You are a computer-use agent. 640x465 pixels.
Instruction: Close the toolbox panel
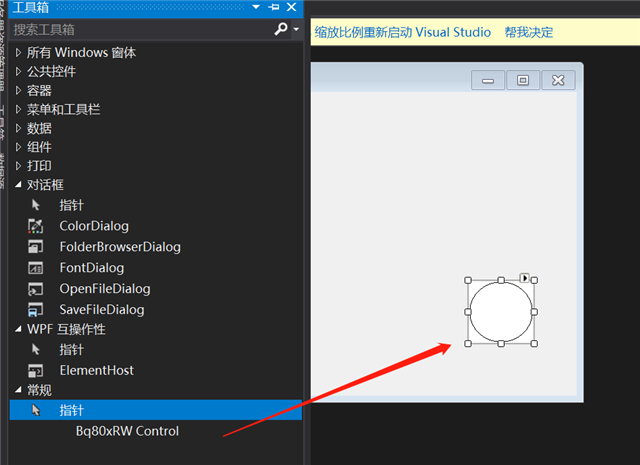pyautogui.click(x=291, y=7)
